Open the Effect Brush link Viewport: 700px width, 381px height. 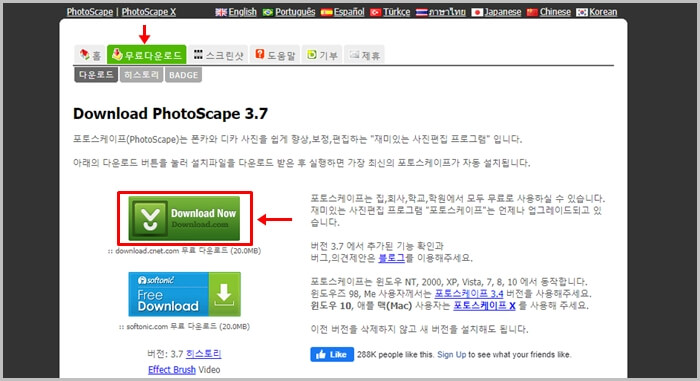coord(172,369)
